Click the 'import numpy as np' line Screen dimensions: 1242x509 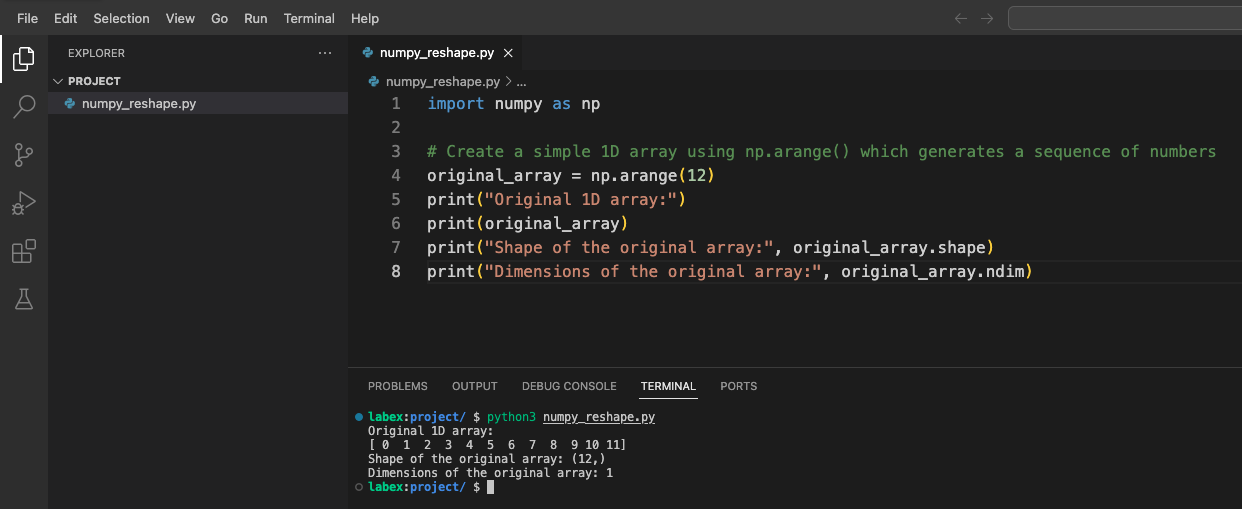pos(514,103)
